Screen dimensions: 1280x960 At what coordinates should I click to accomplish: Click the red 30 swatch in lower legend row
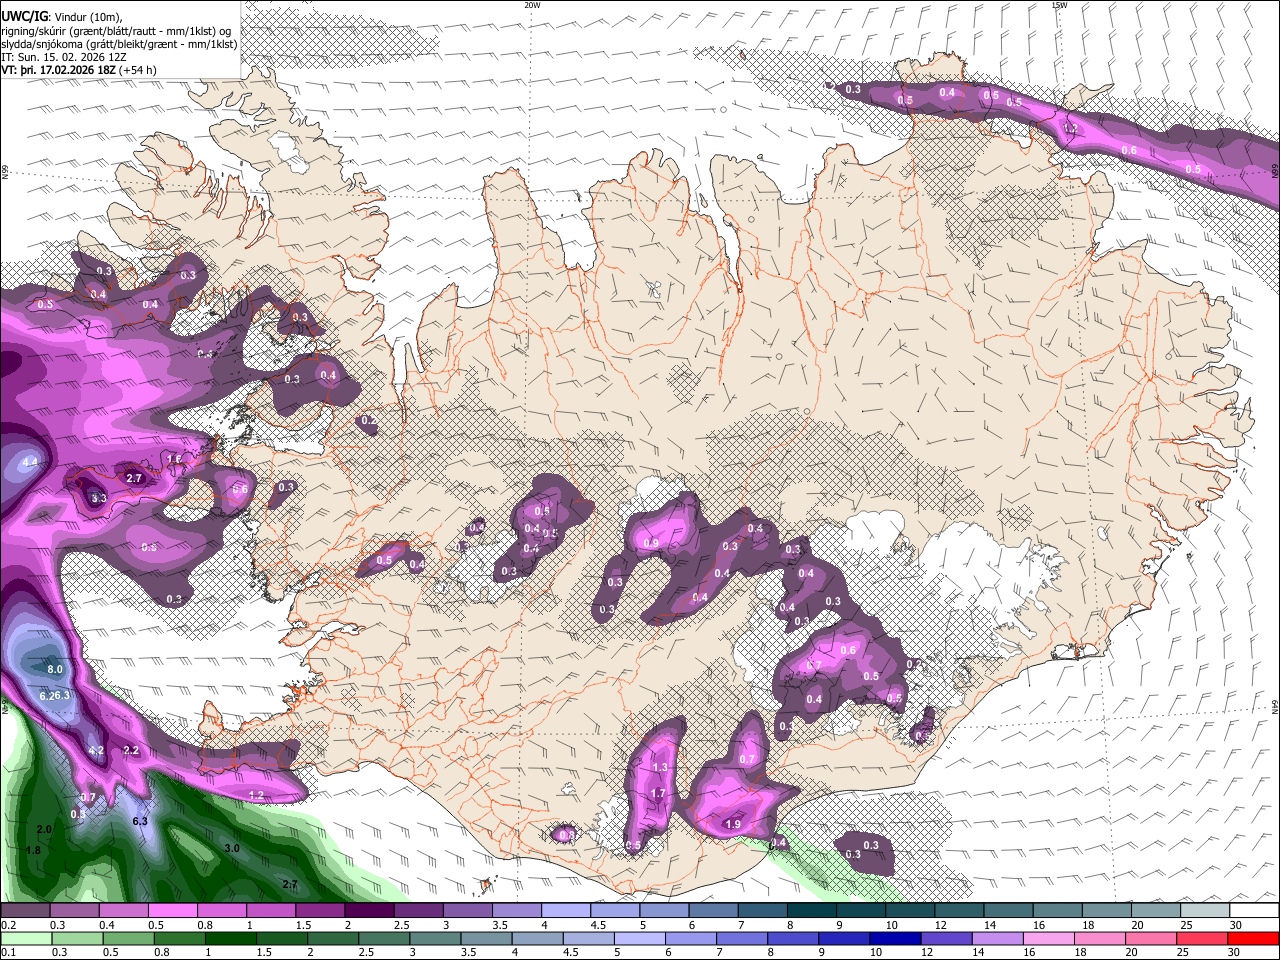click(1254, 939)
